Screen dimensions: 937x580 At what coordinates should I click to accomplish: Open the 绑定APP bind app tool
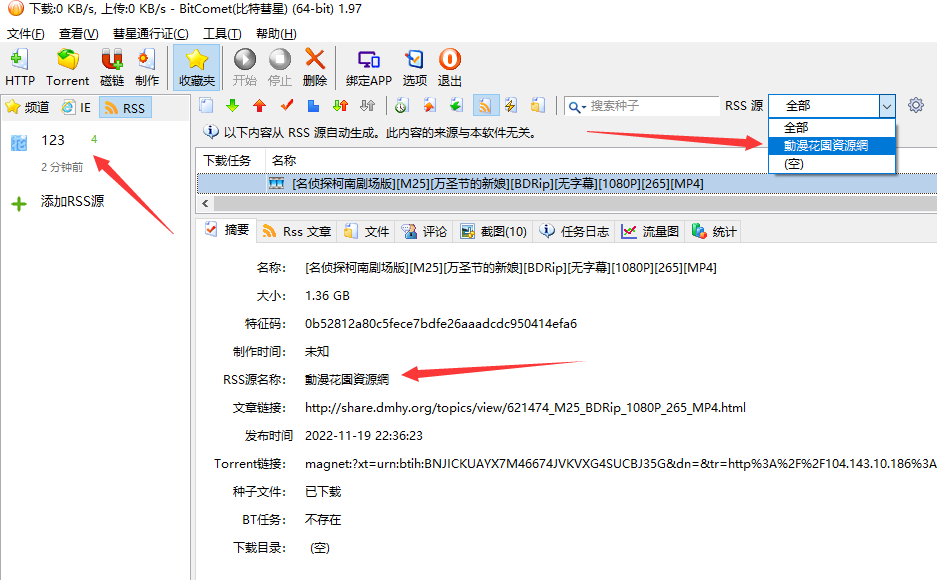pos(369,67)
